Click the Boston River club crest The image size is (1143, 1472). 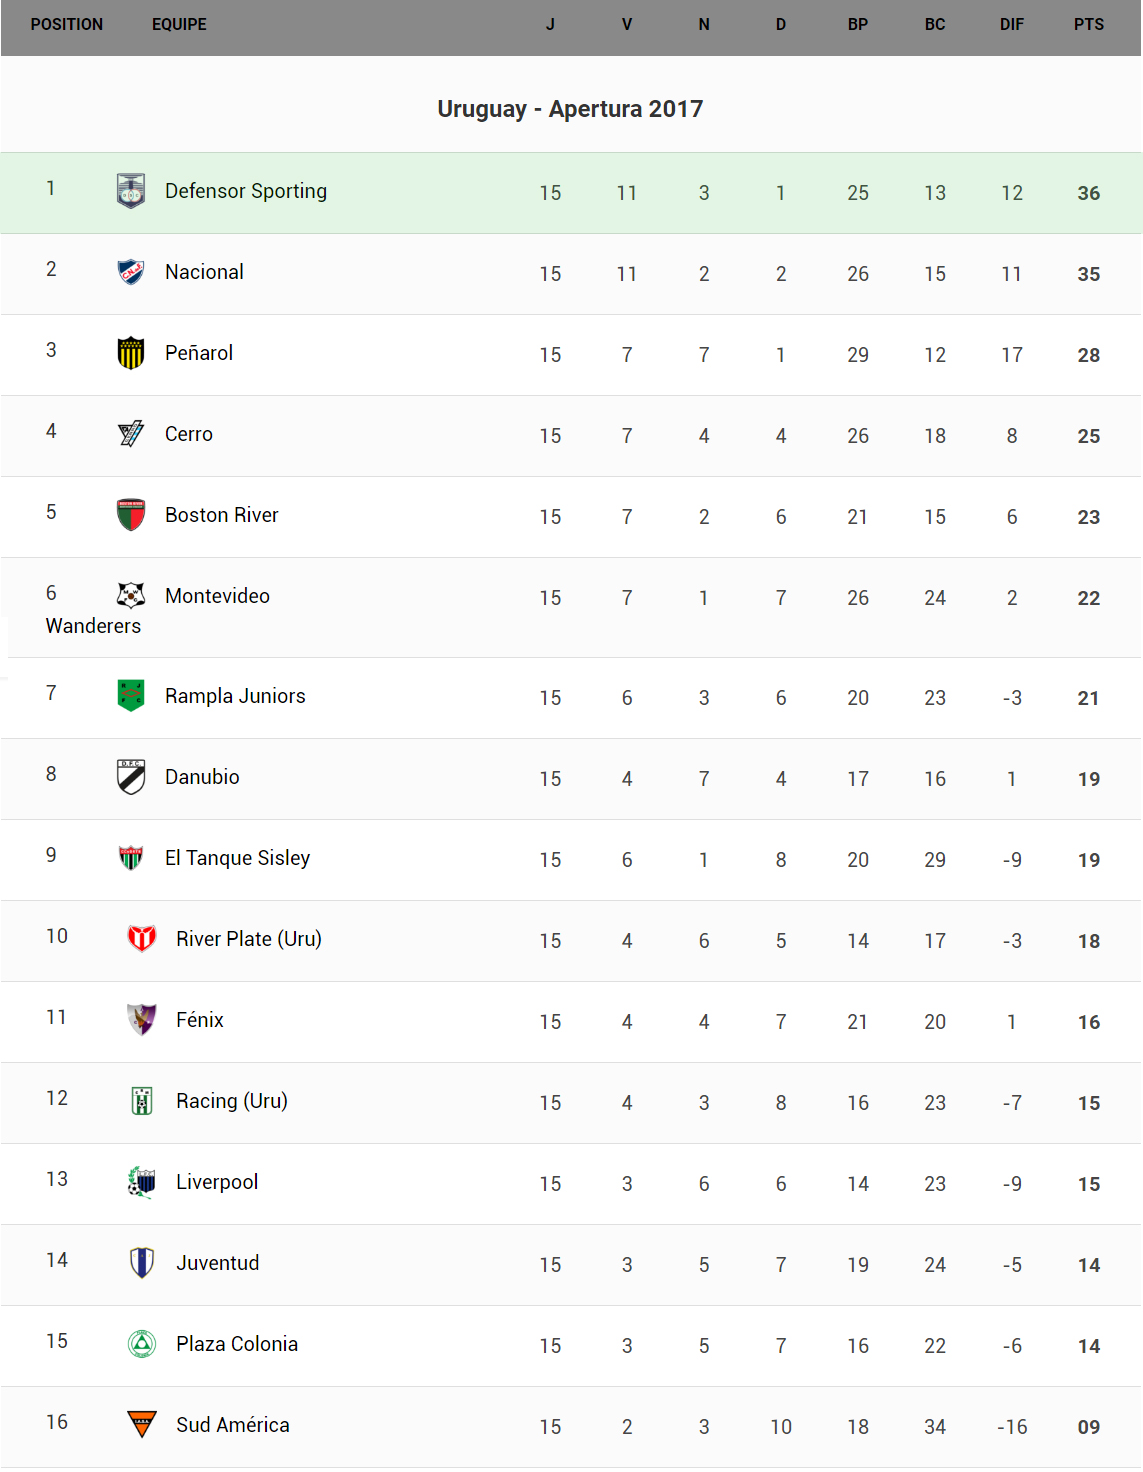pyautogui.click(x=131, y=515)
